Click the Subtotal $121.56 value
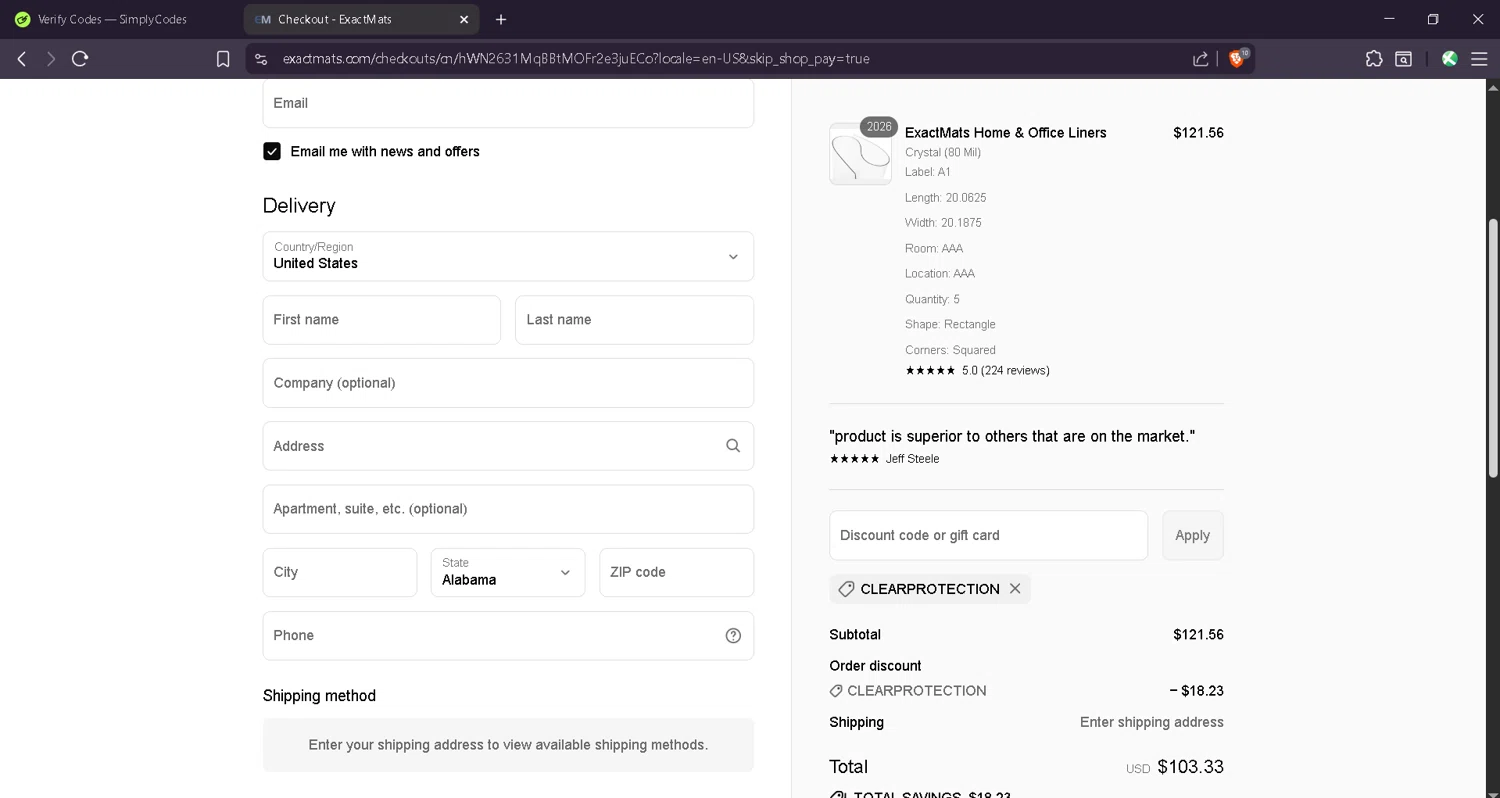The width and height of the screenshot is (1500, 798). point(1198,635)
